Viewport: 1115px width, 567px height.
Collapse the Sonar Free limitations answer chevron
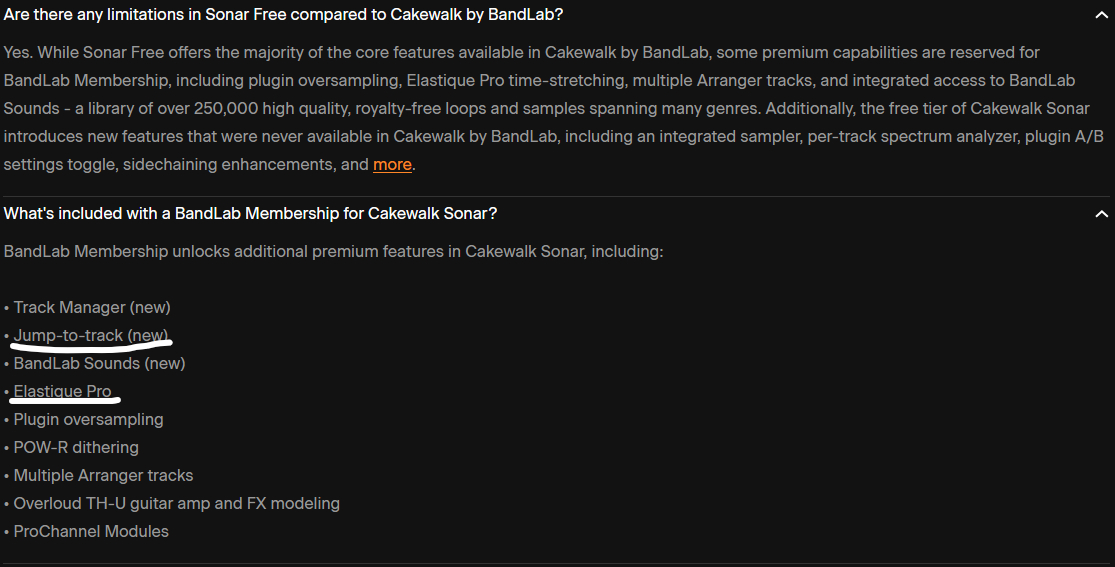click(1101, 15)
